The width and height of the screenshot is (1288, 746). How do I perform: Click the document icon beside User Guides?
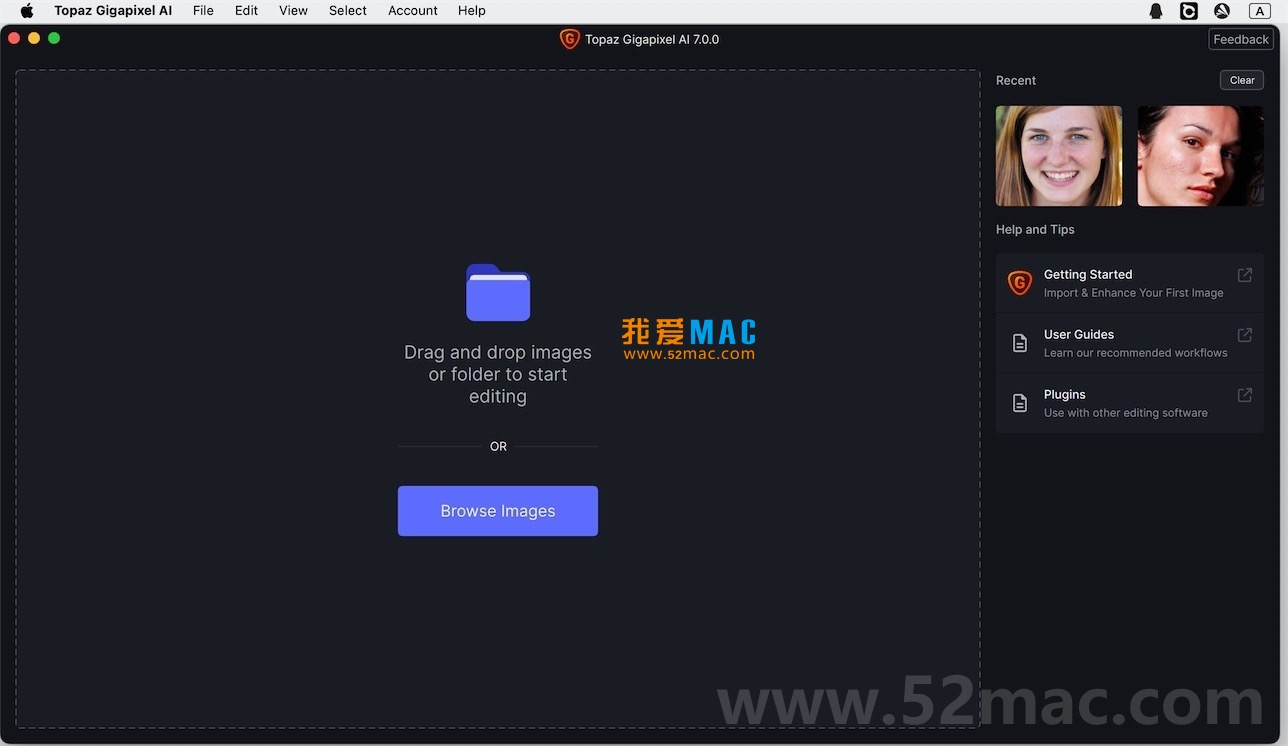pyautogui.click(x=1020, y=343)
